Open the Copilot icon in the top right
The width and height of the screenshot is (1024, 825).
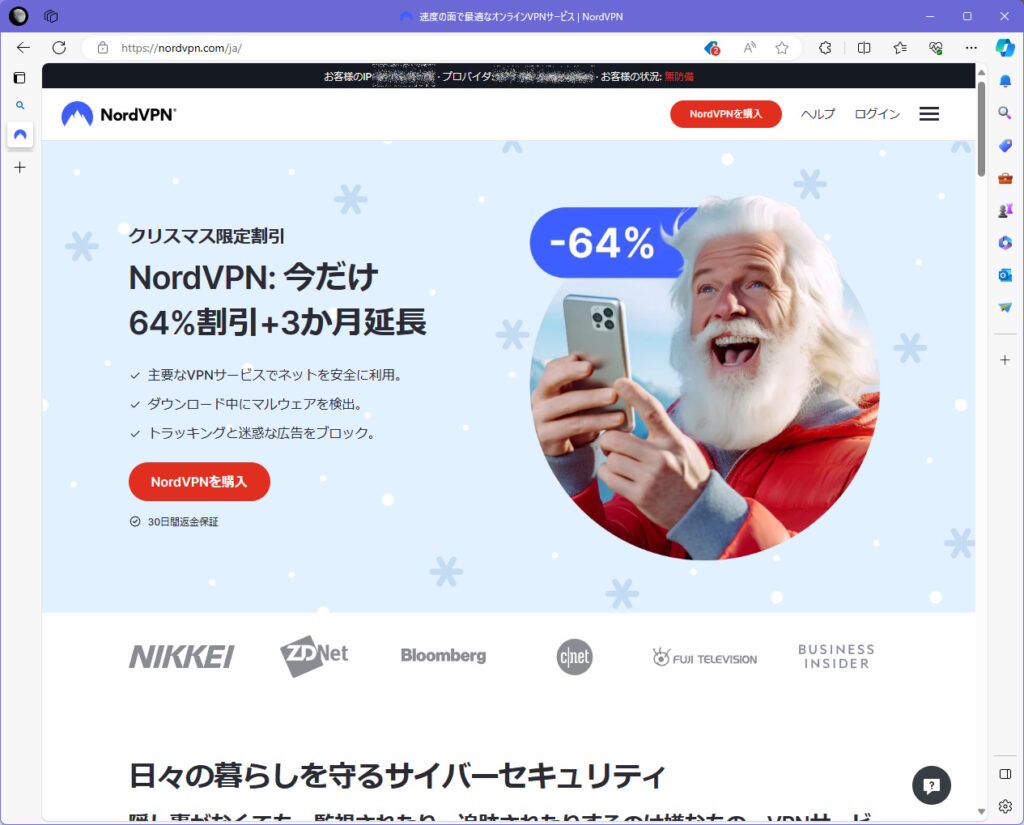click(x=1005, y=48)
